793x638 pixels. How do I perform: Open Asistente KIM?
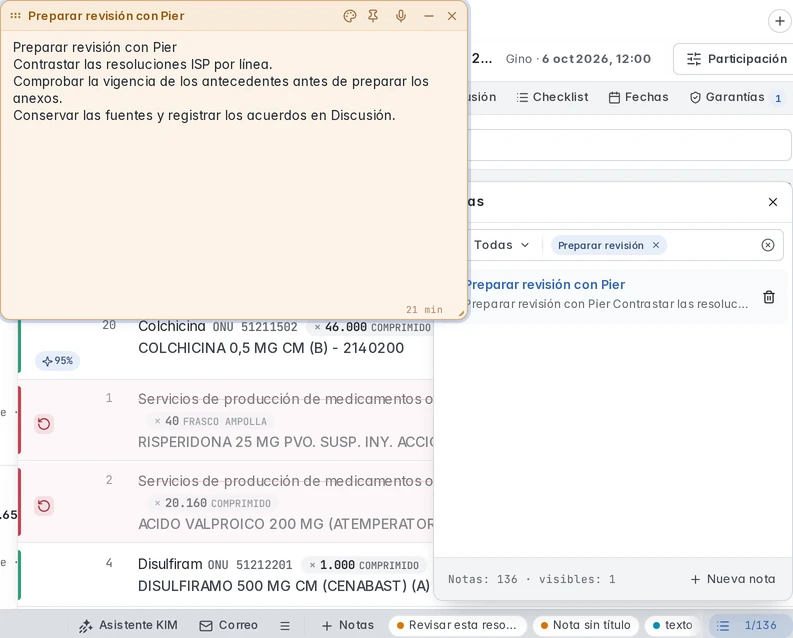(128, 625)
